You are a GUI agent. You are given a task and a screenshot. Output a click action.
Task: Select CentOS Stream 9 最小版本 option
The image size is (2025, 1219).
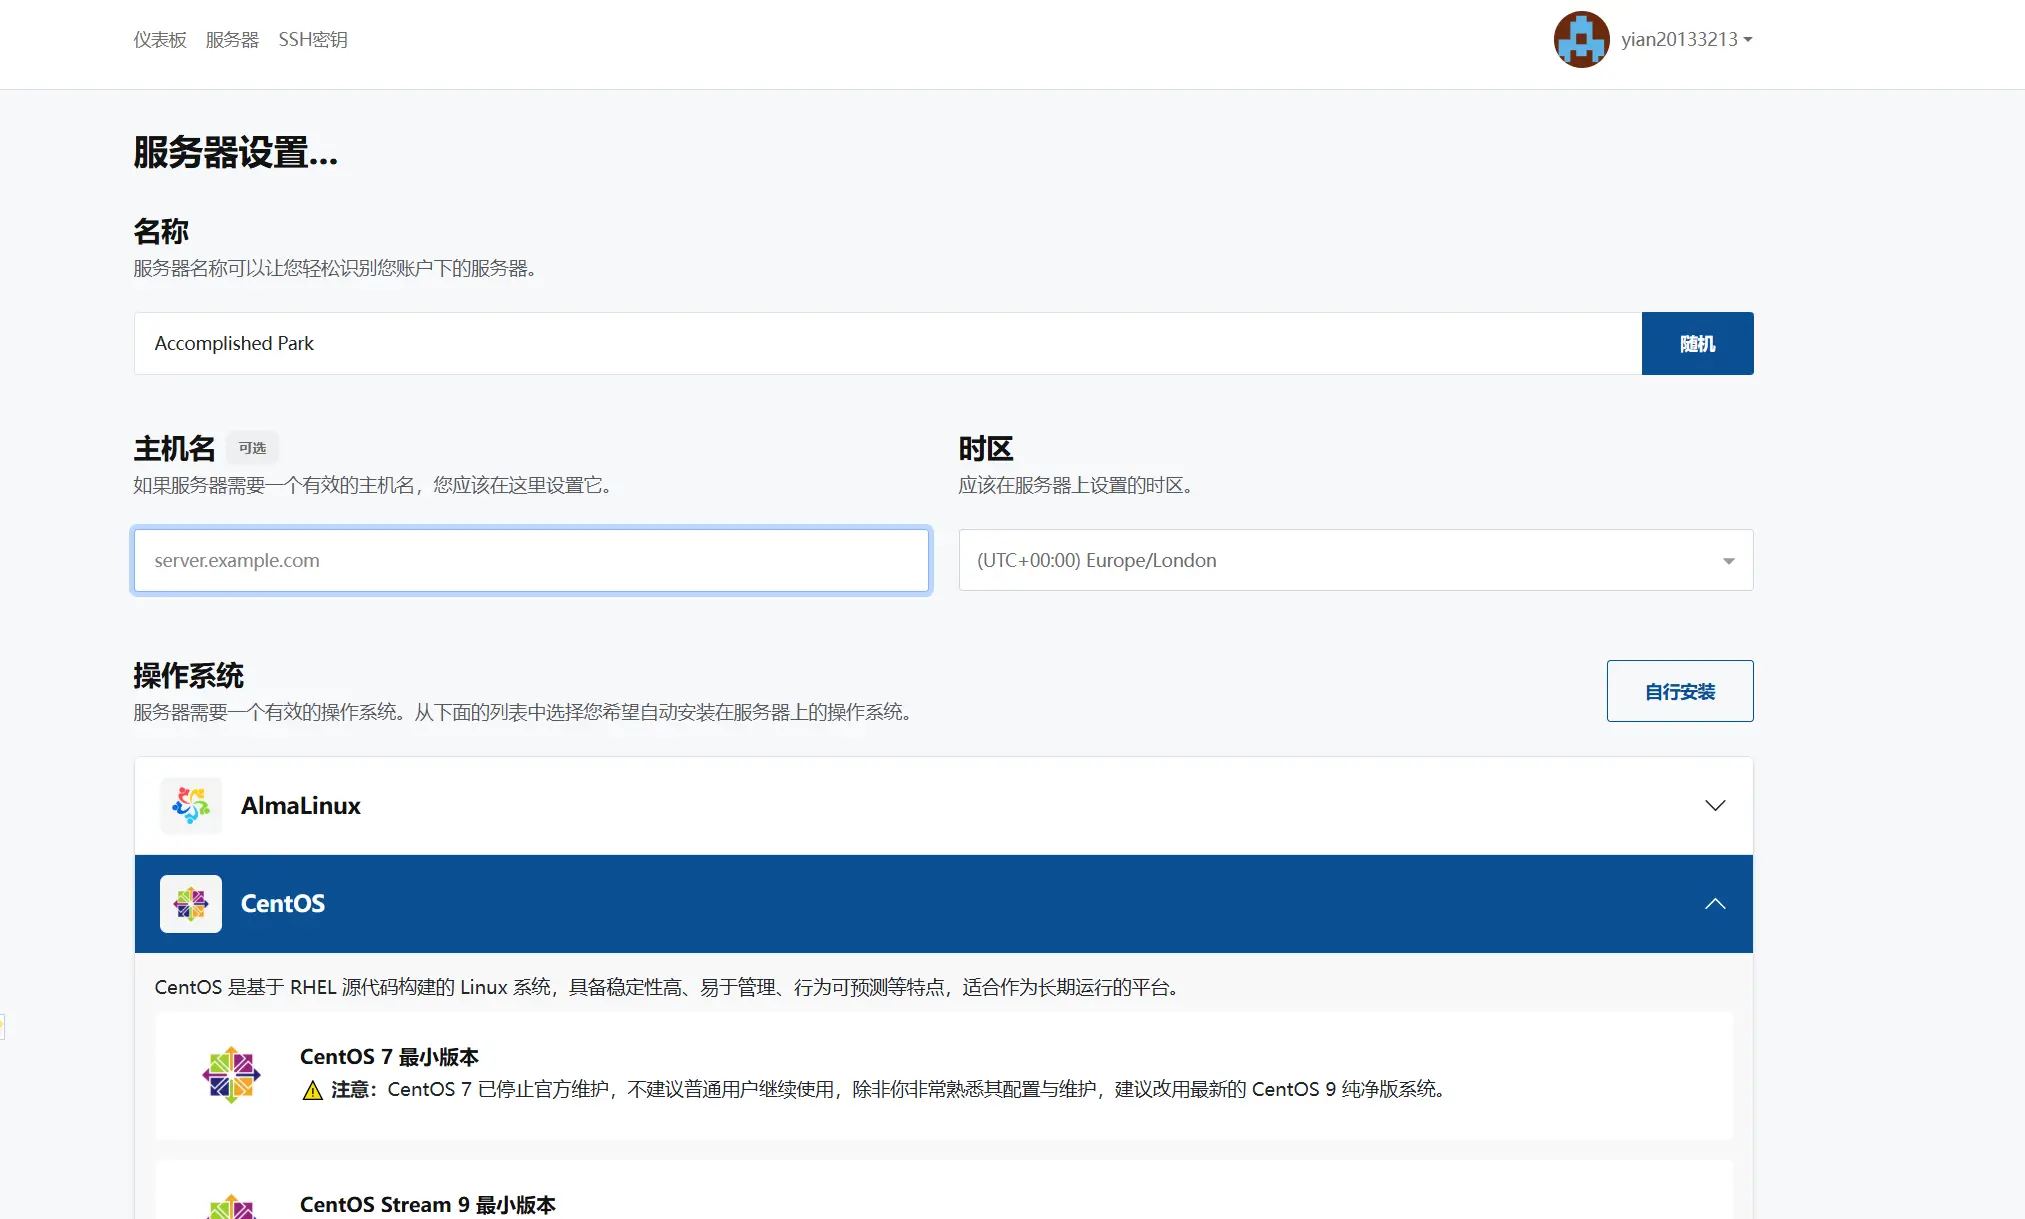pos(944,1190)
